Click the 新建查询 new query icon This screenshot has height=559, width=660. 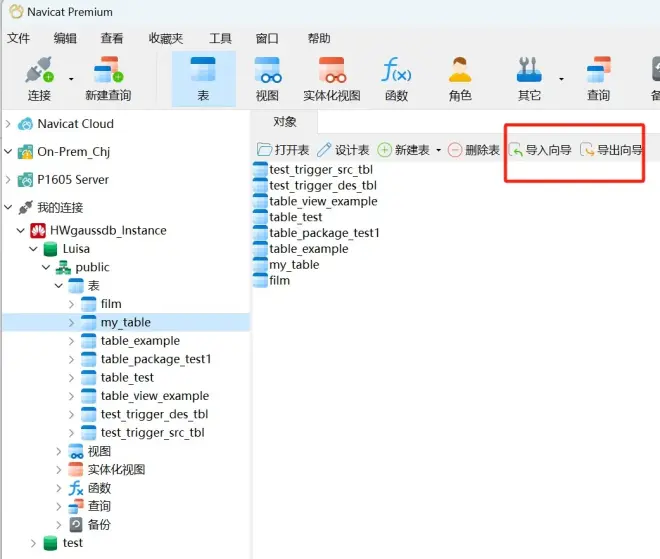108,78
